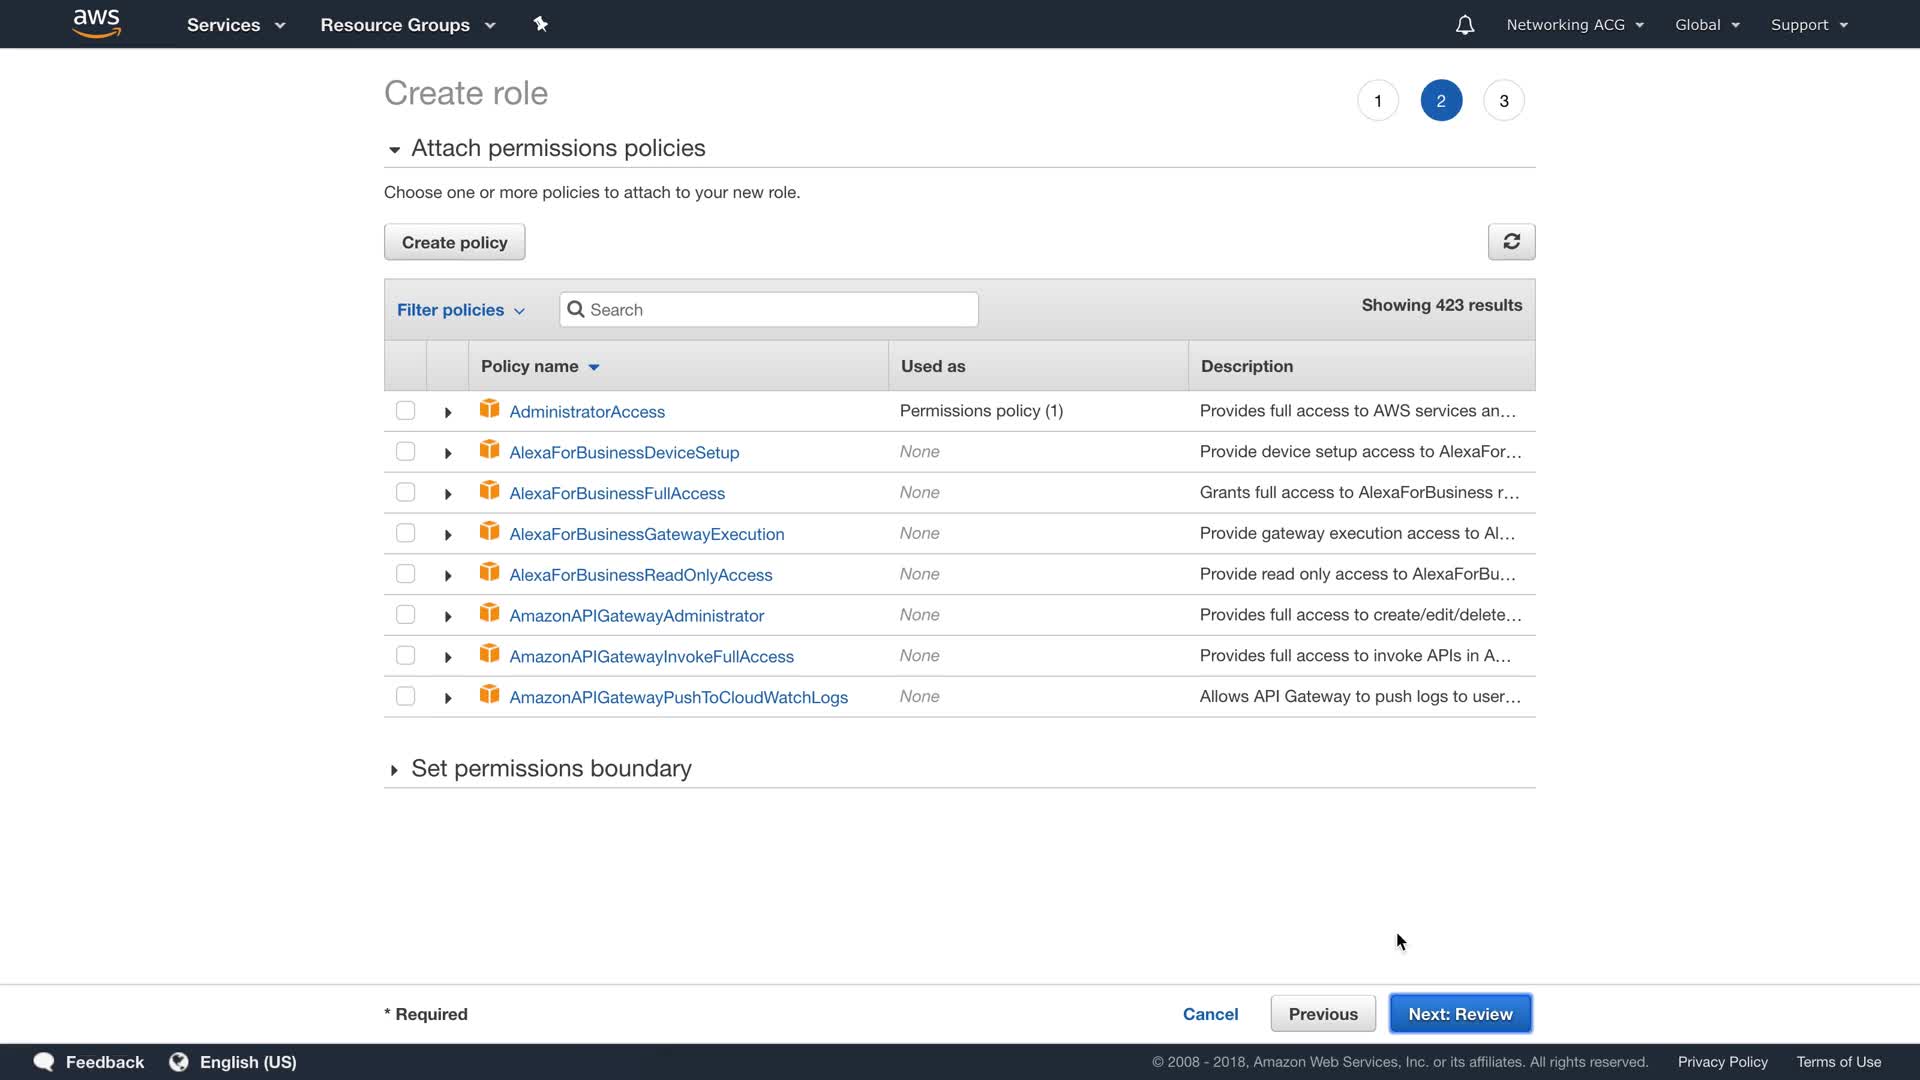Click the pin shortcuts icon
Viewport: 1920px width, 1080px height.
tap(541, 24)
